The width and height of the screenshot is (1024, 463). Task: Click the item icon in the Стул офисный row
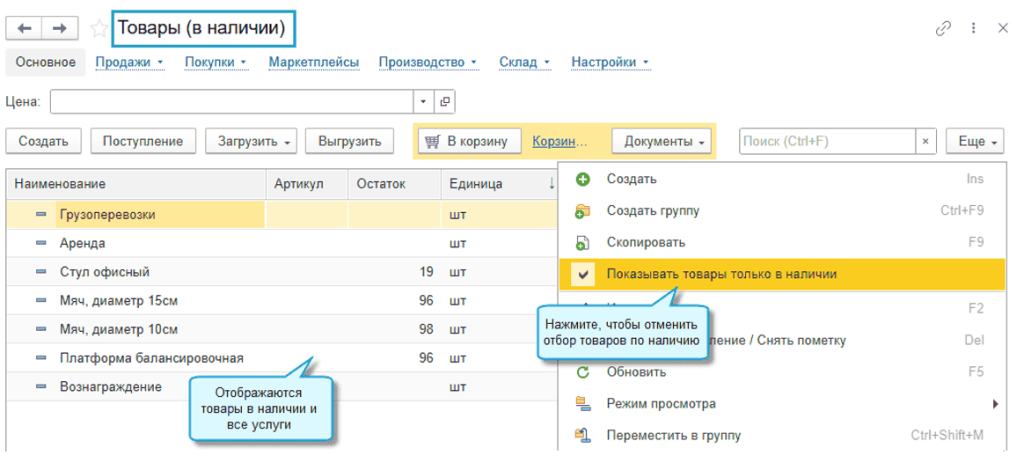pyautogui.click(x=40, y=272)
